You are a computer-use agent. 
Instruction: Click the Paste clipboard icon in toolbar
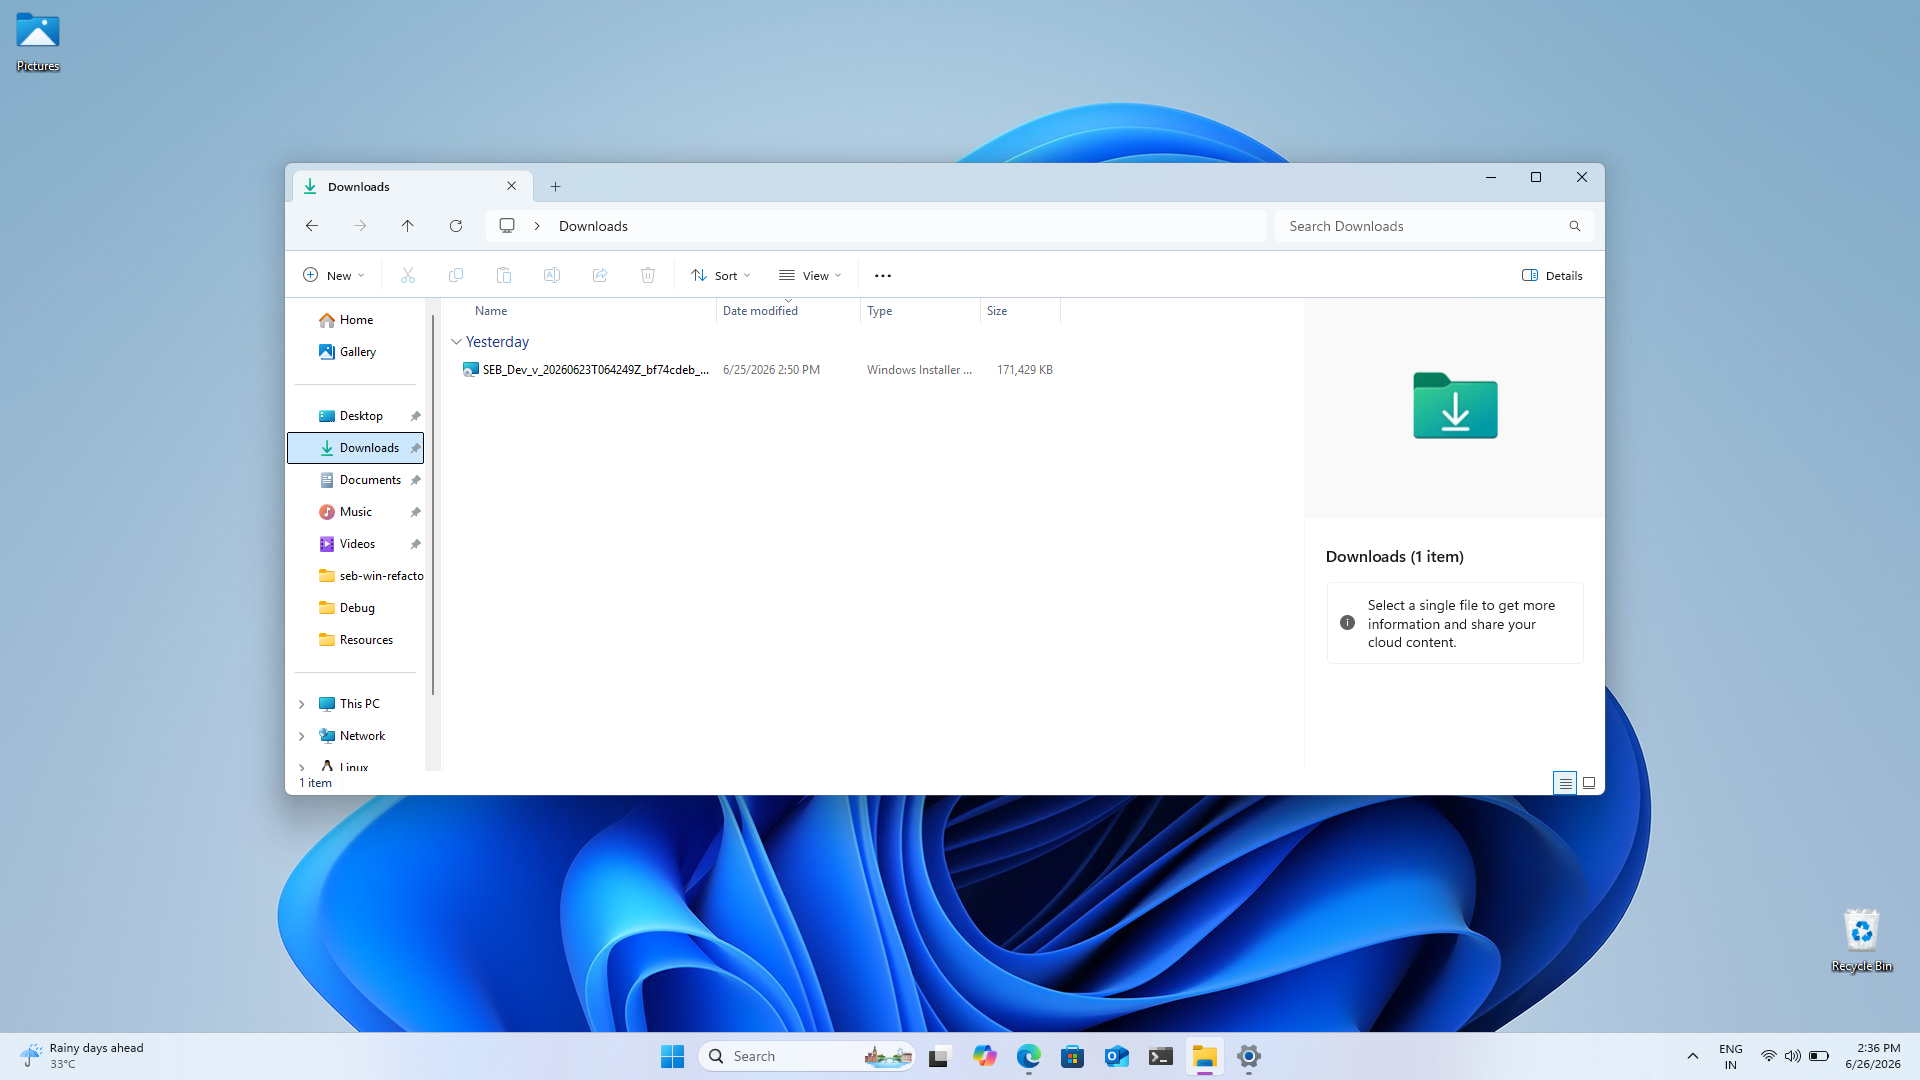(x=504, y=275)
